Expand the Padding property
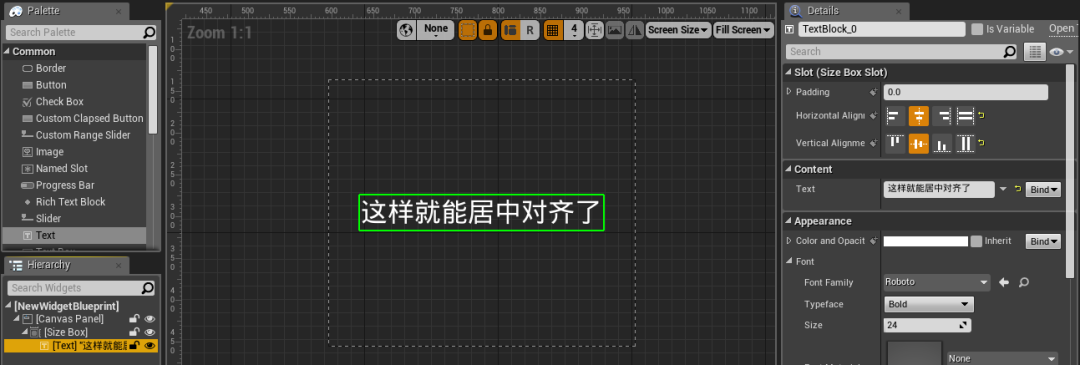 click(789, 92)
